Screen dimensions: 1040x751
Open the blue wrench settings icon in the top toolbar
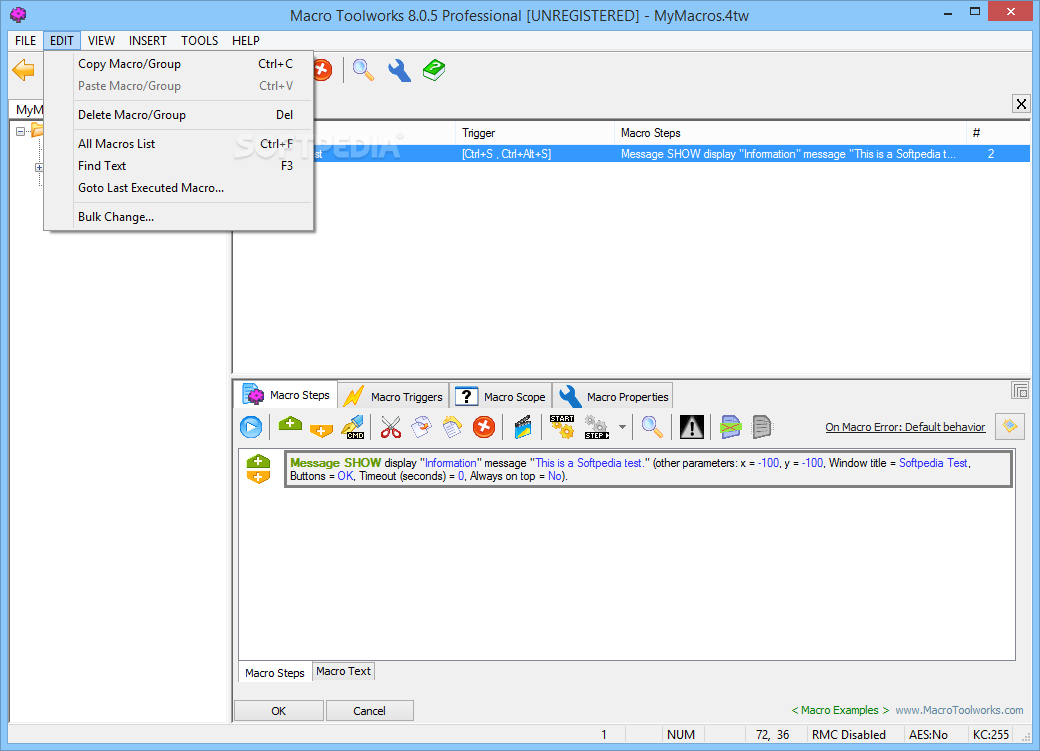click(399, 70)
